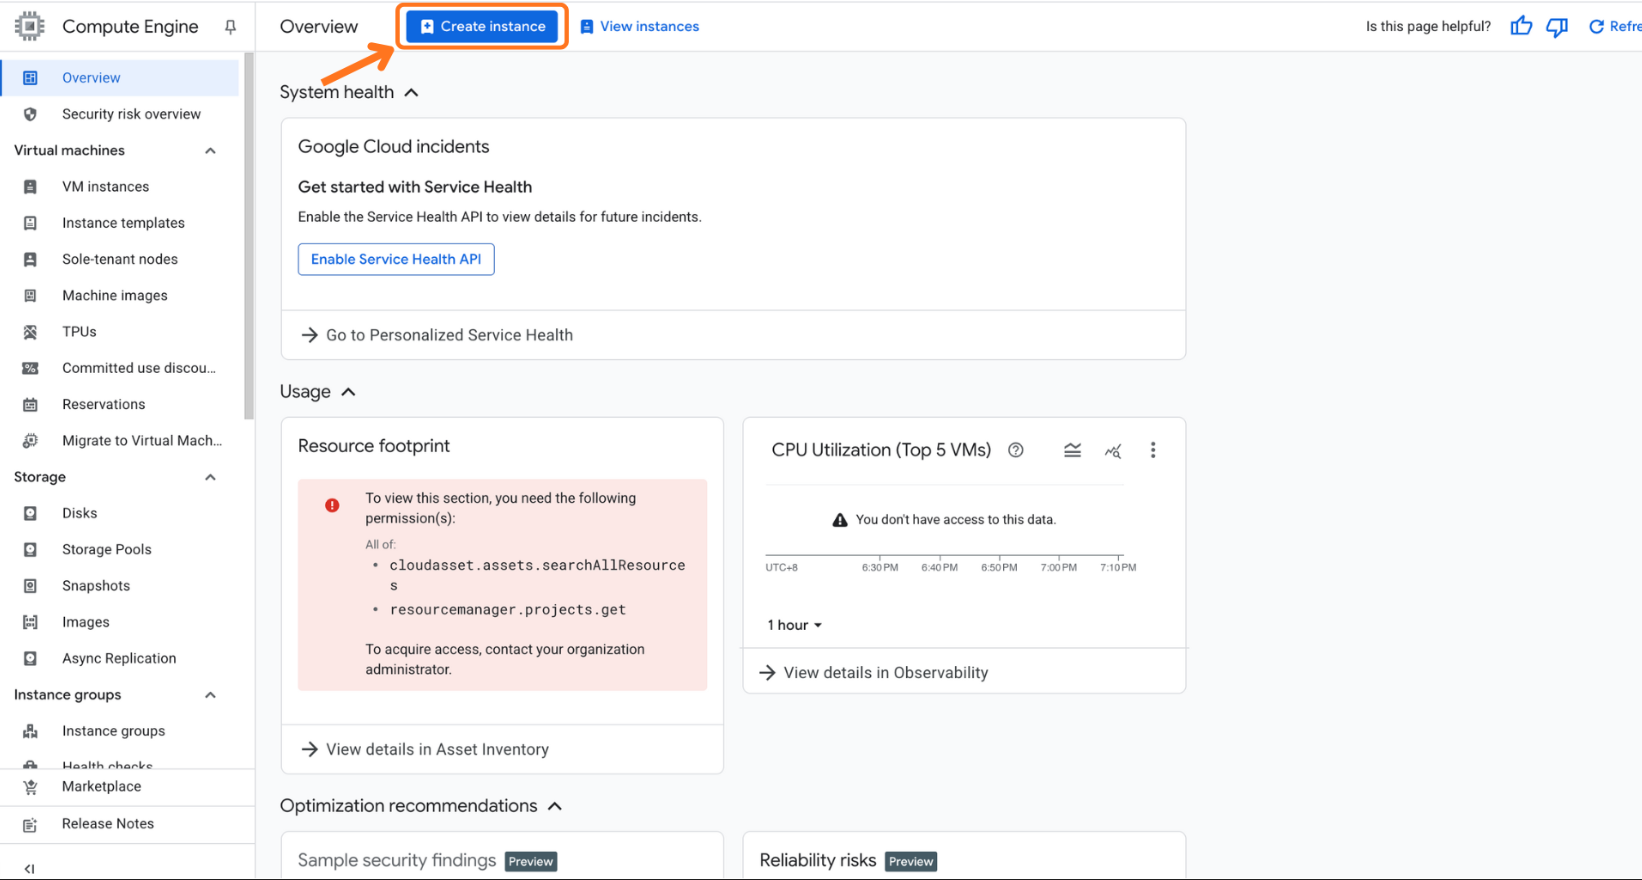This screenshot has width=1642, height=880.
Task: Toggle the CPU chart legend icon
Action: (x=1072, y=450)
